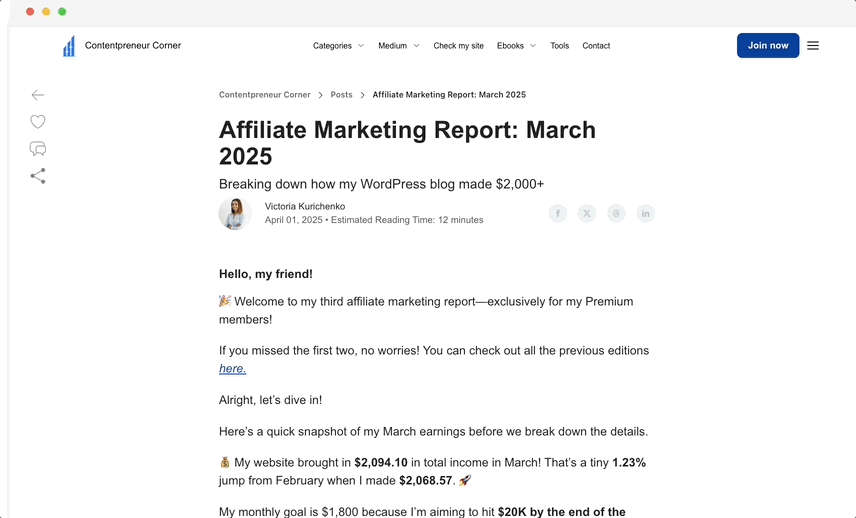The width and height of the screenshot is (856, 518).
Task: Go to Posts in the breadcrumb
Action: 341,94
